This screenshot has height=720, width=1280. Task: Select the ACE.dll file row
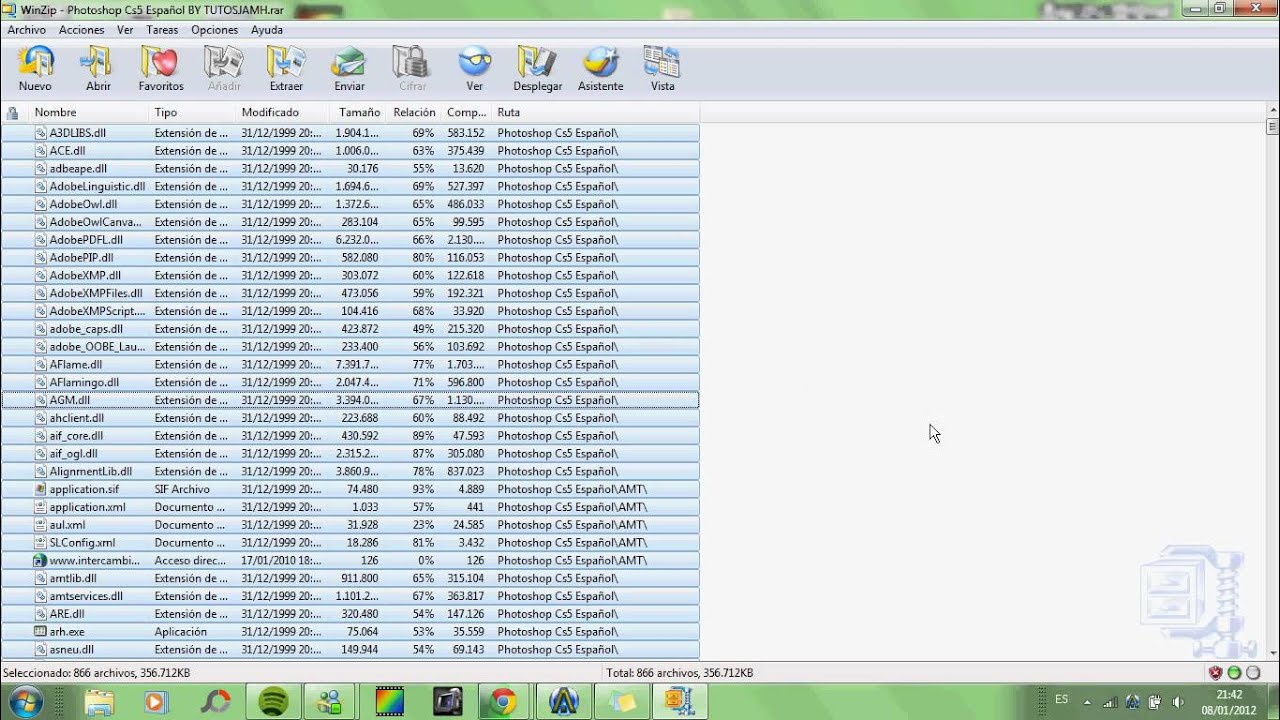pos(350,151)
